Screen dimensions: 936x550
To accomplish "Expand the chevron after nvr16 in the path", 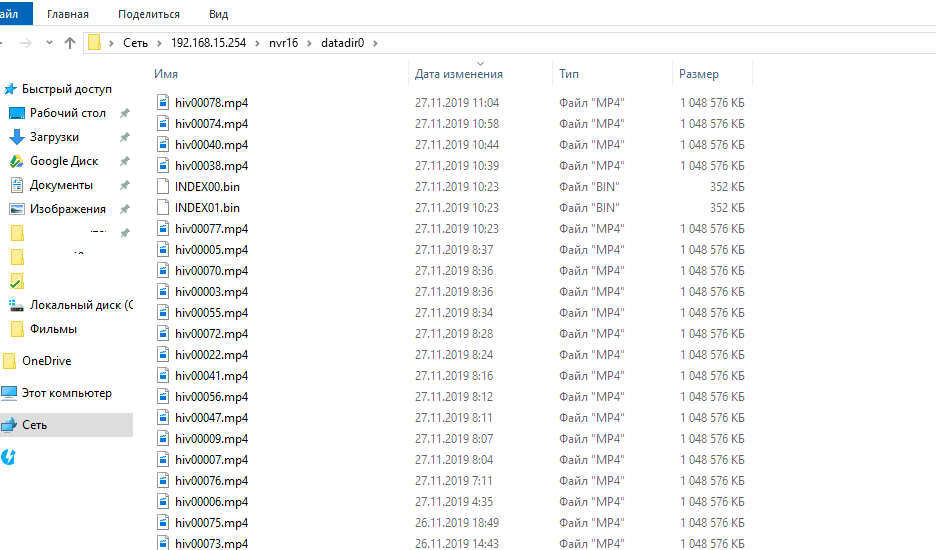I will (x=310, y=43).
